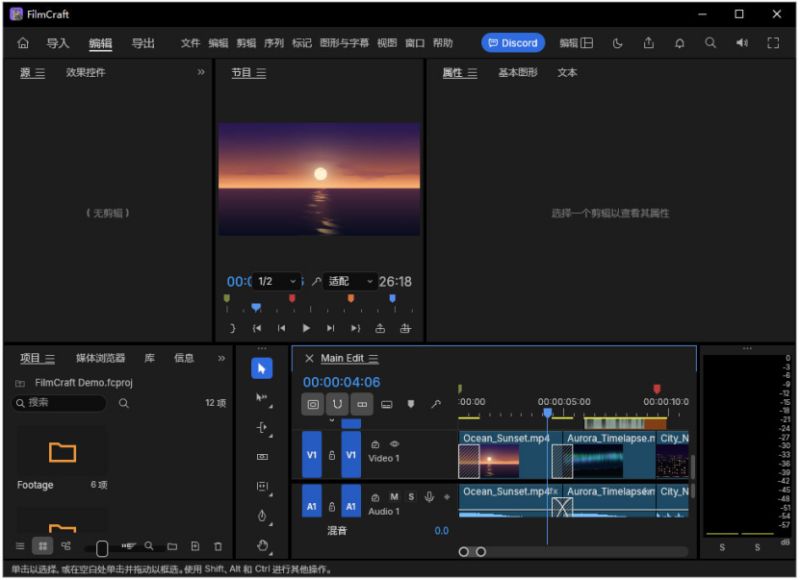The height and width of the screenshot is (580, 800).
Task: Select the Razor tool
Action: [x=262, y=457]
